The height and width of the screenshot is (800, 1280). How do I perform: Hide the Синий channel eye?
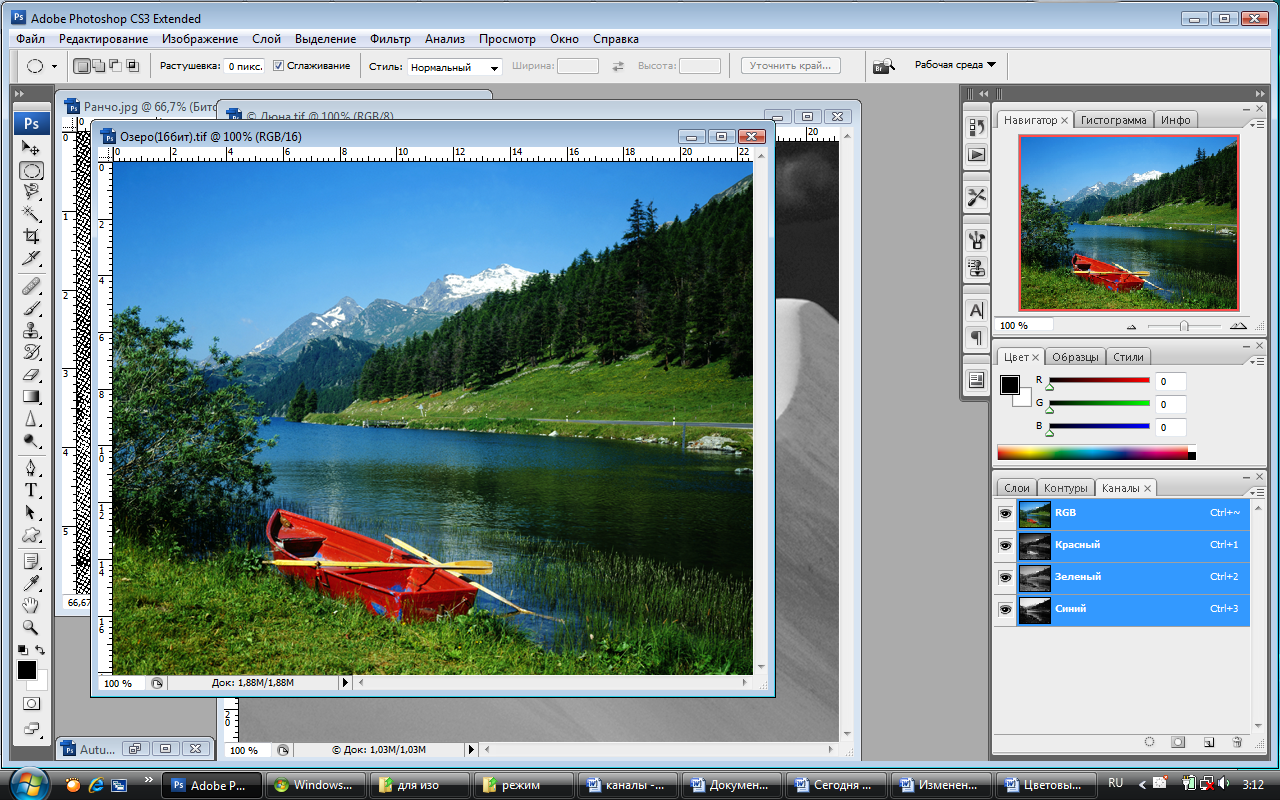click(1005, 609)
